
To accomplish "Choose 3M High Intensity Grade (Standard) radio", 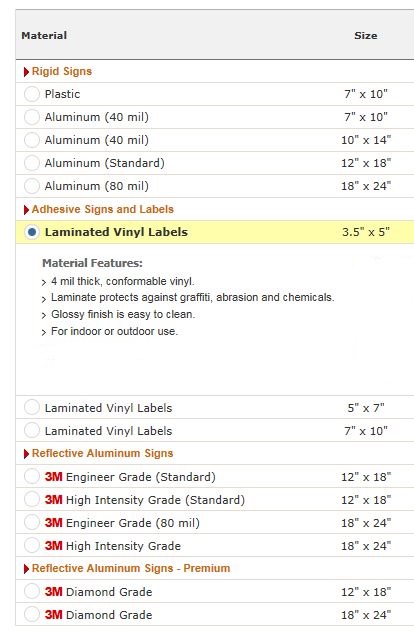I will 32,500.
